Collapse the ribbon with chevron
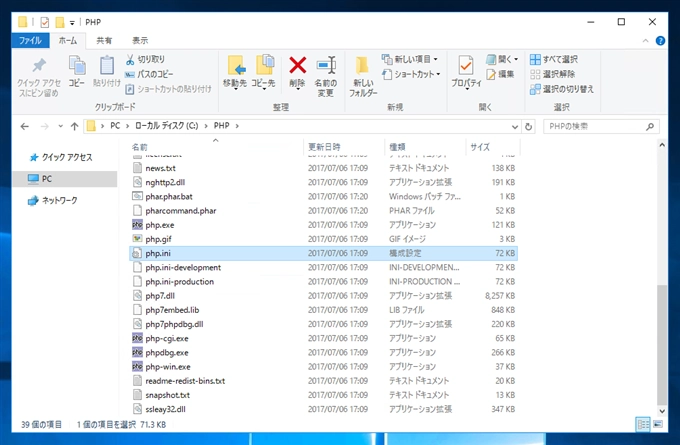The width and height of the screenshot is (680, 445). [645, 41]
